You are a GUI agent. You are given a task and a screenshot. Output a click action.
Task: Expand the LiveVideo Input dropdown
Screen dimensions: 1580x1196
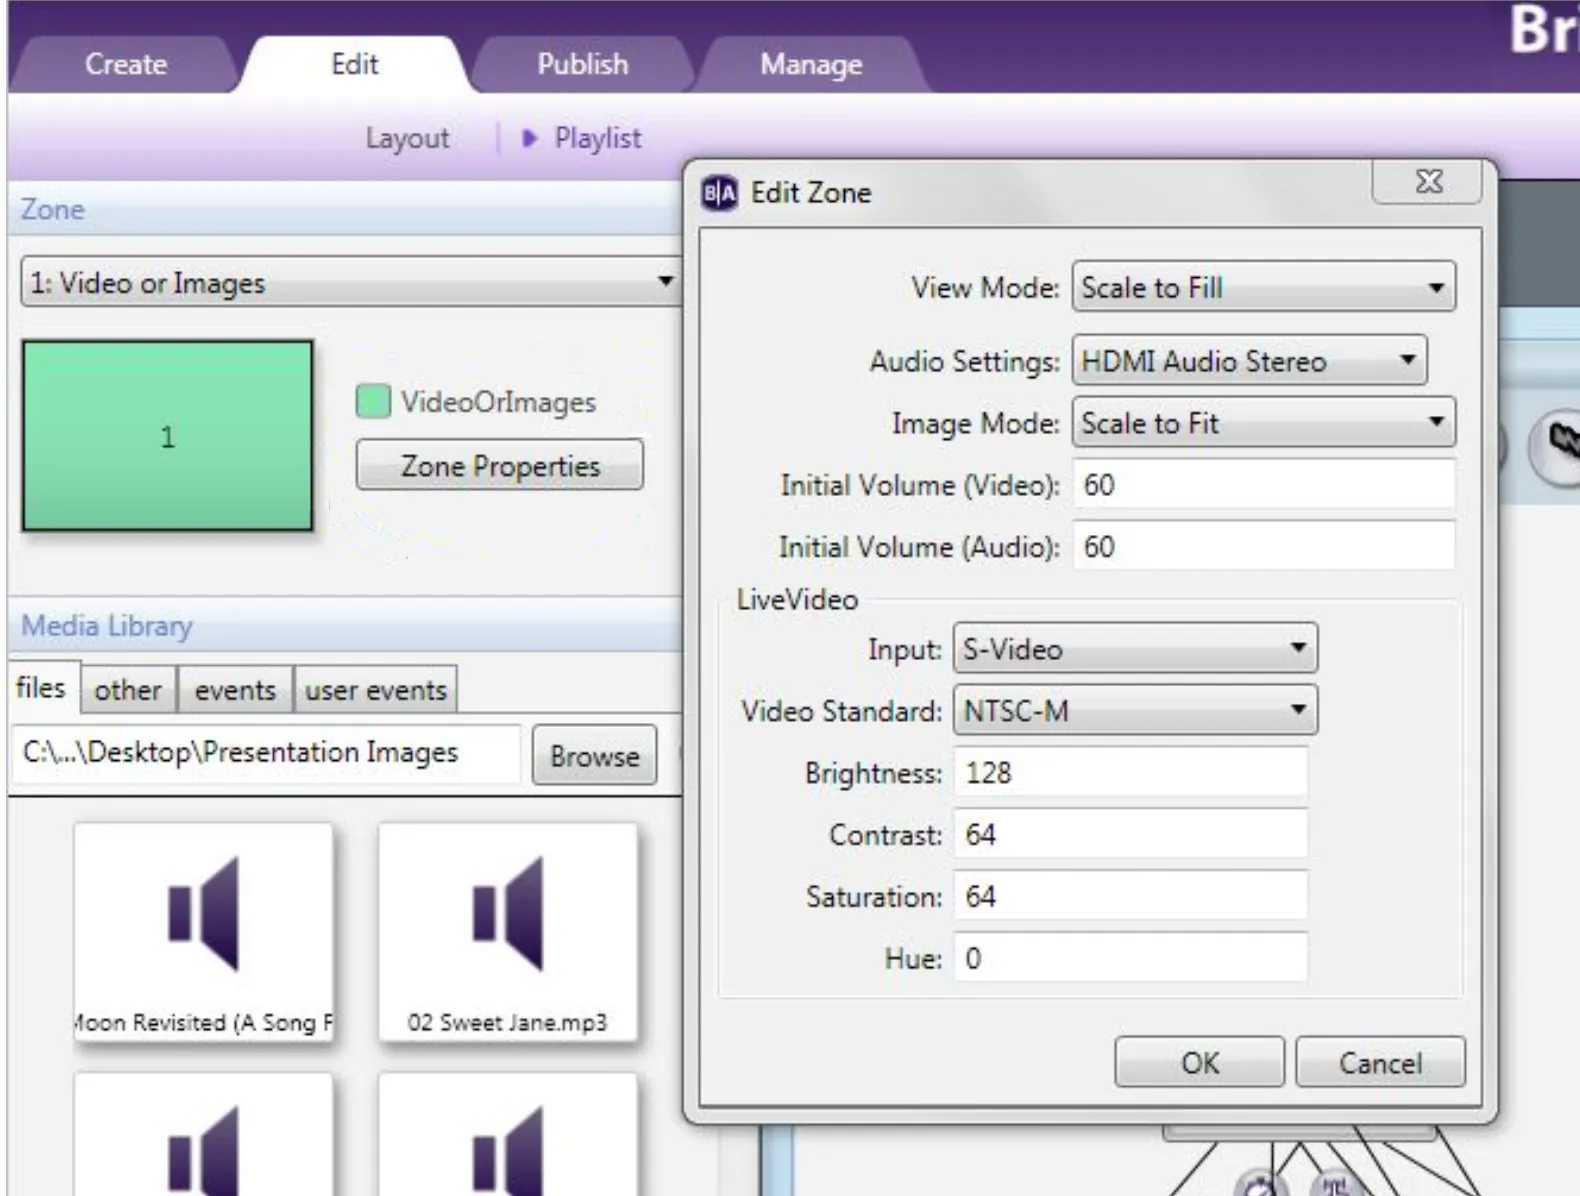click(1135, 649)
